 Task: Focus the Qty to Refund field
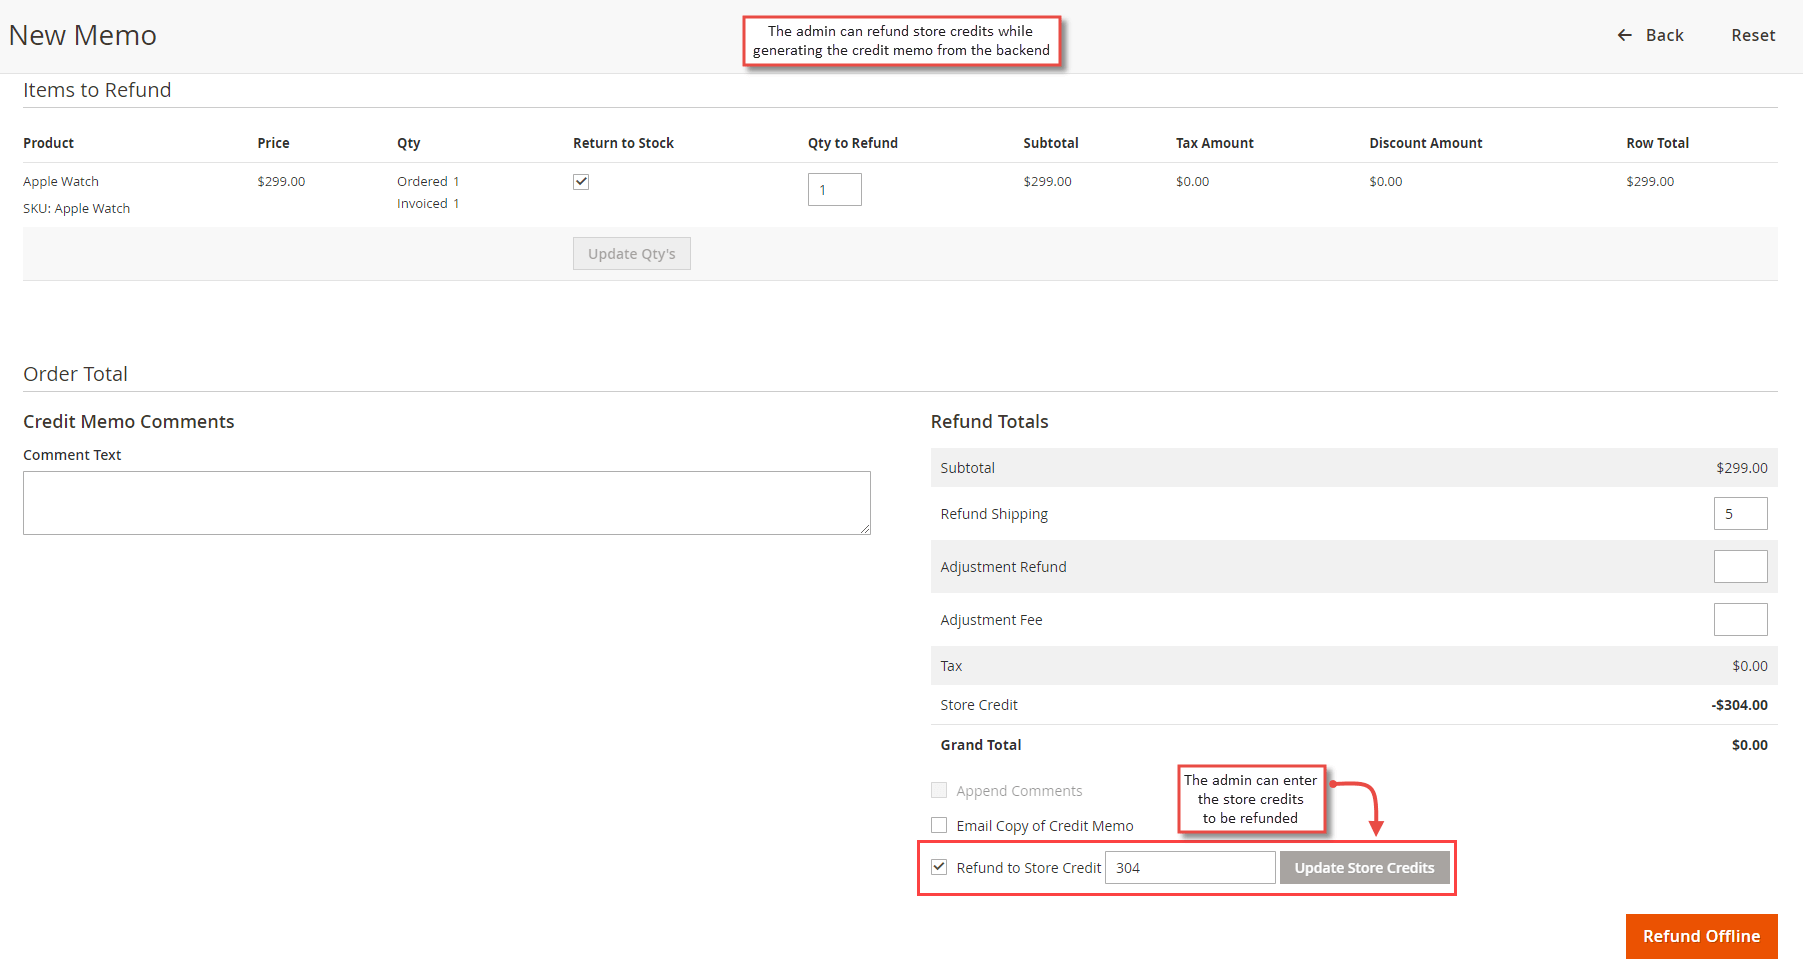[x=835, y=190]
